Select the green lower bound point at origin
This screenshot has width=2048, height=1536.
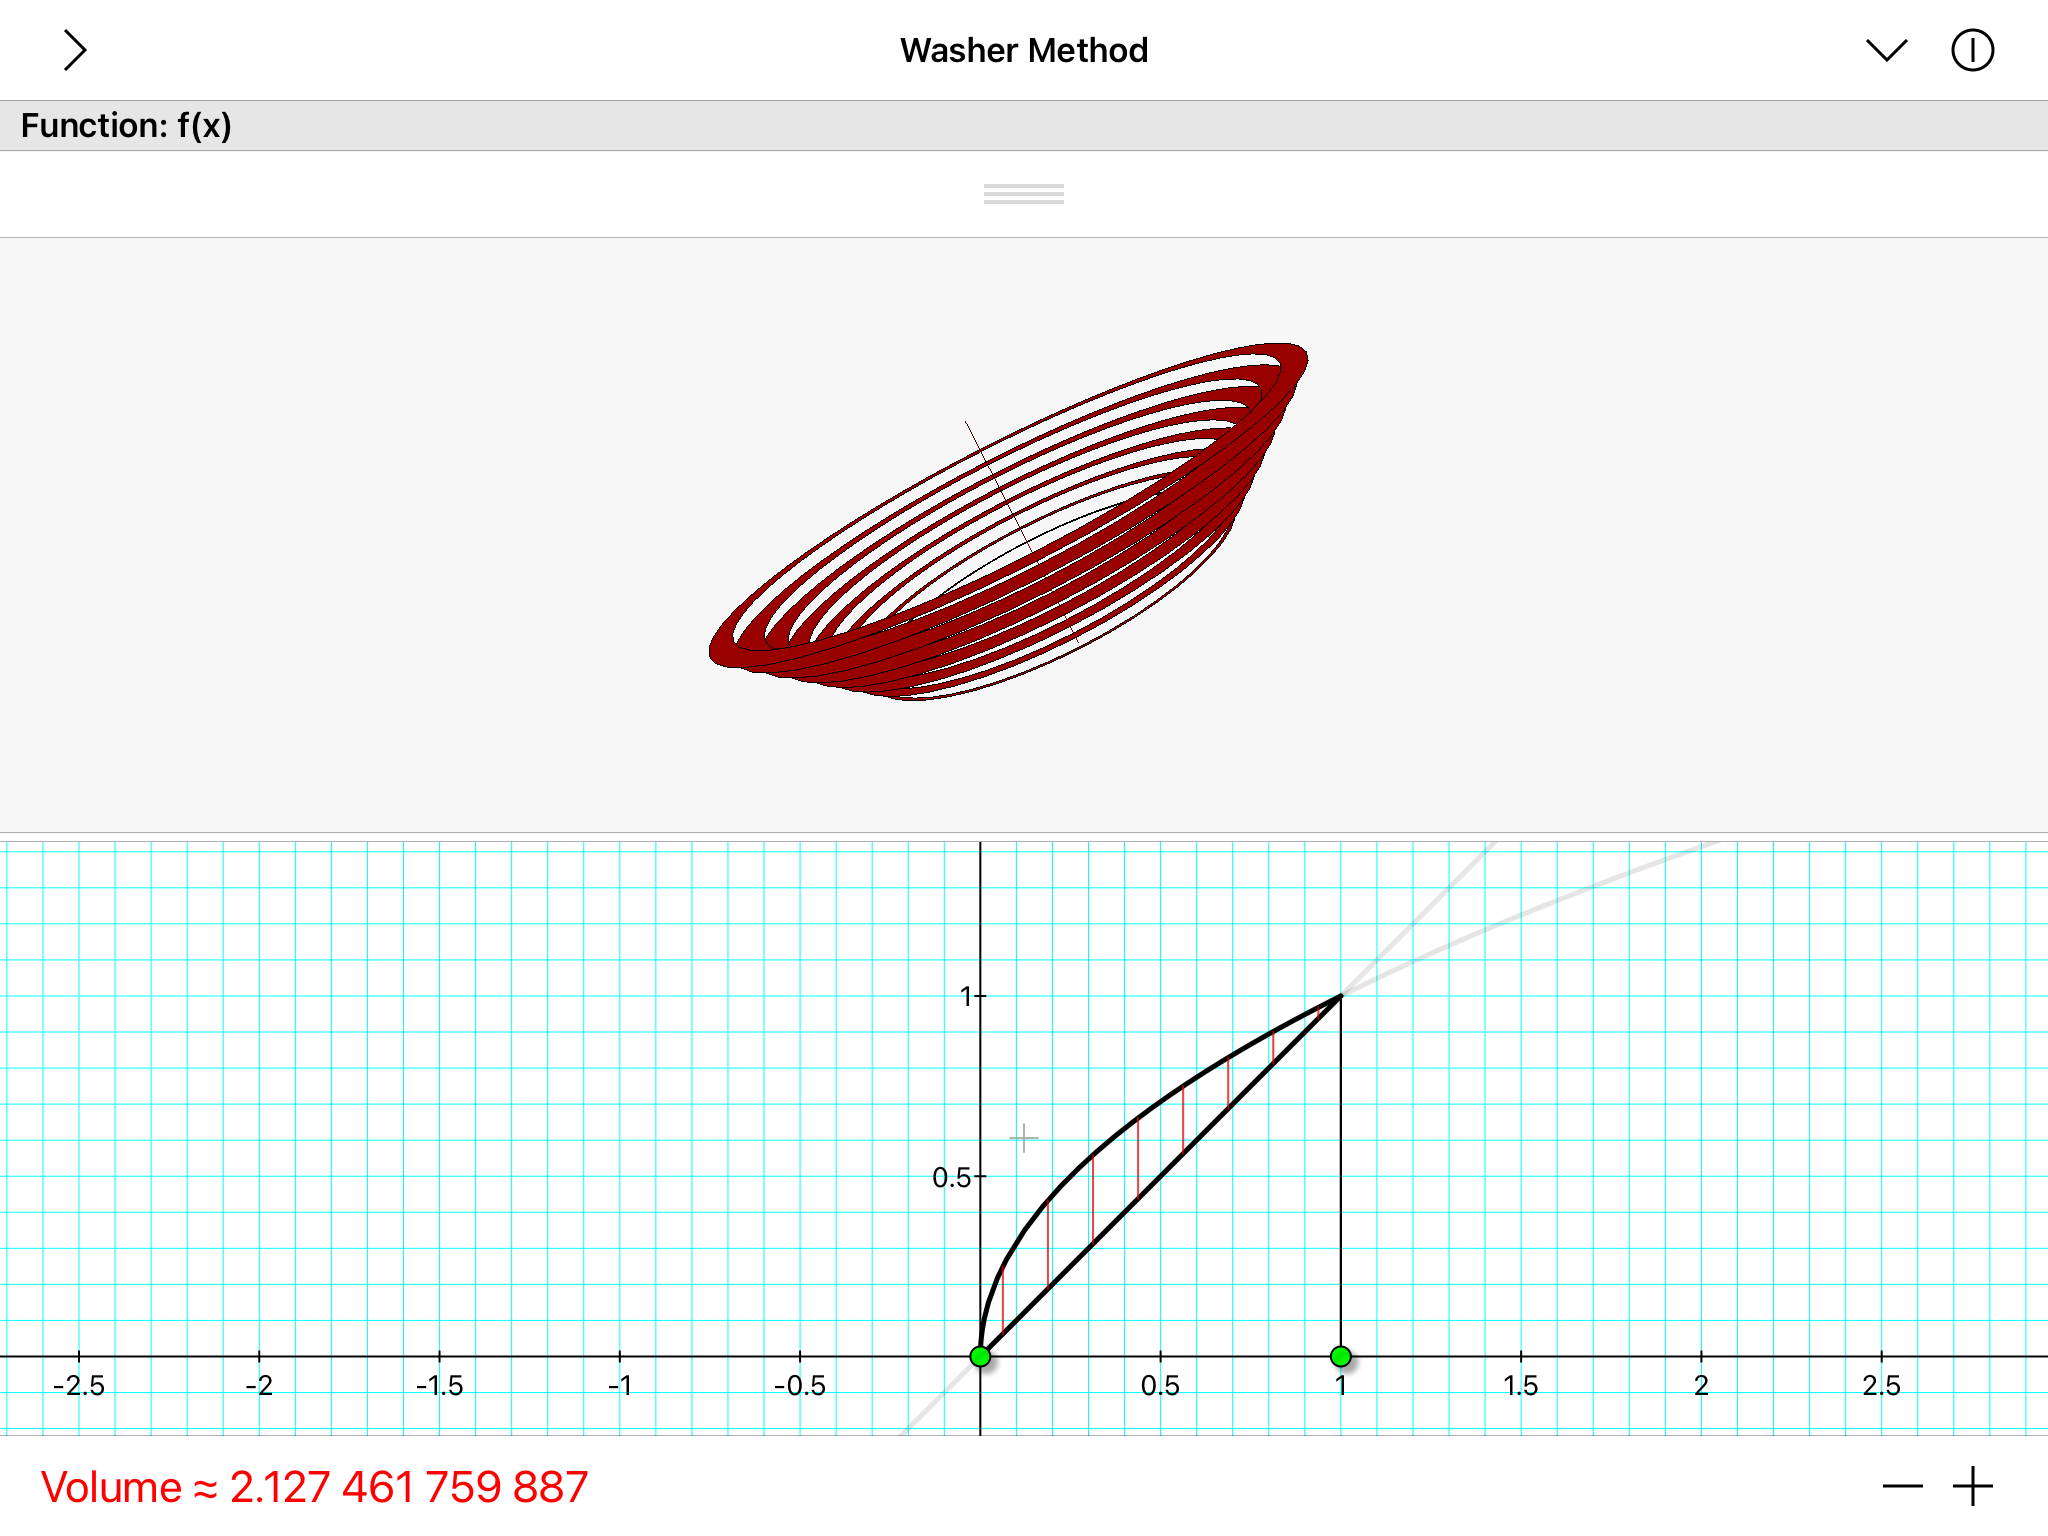click(980, 1356)
